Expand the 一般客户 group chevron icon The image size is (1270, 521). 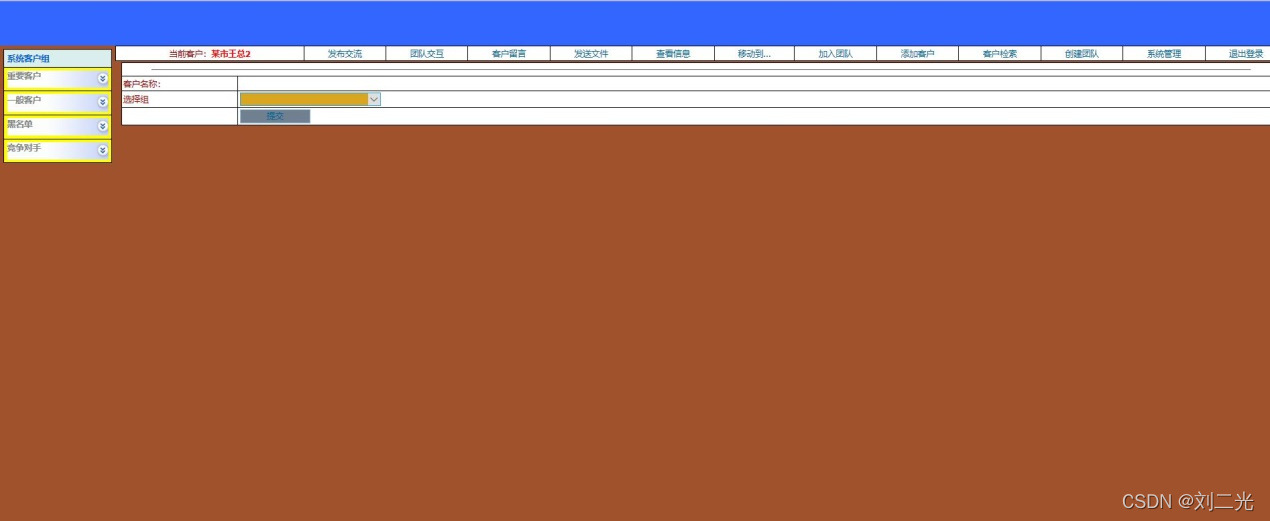click(103, 103)
